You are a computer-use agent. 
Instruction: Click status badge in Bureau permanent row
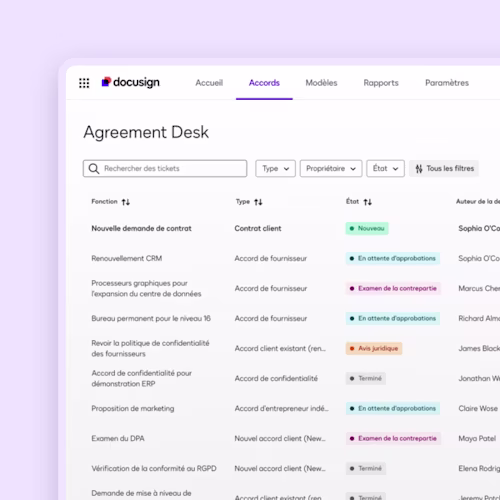[x=393, y=318]
